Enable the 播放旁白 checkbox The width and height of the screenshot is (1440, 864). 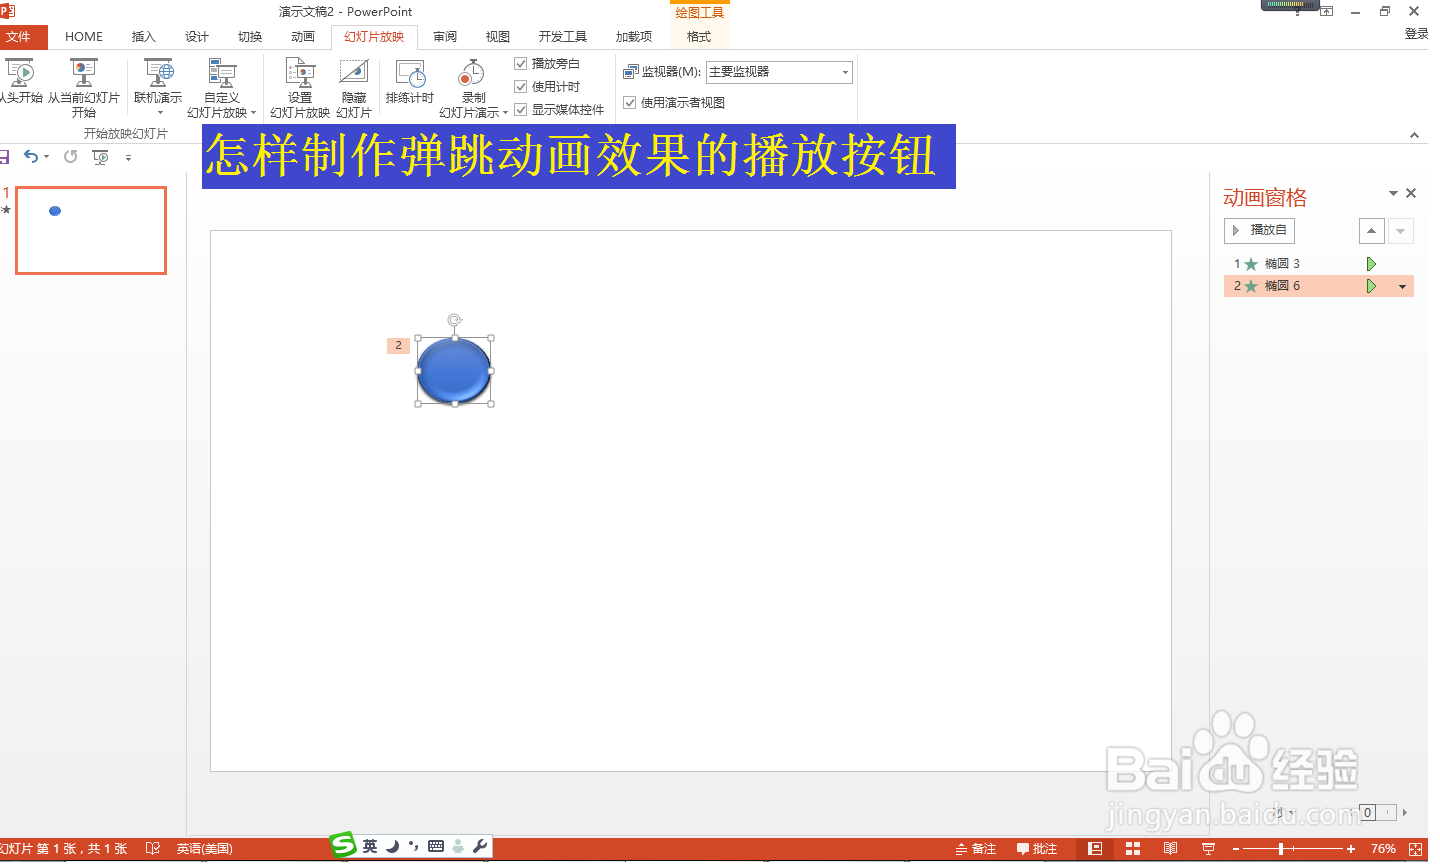point(521,63)
